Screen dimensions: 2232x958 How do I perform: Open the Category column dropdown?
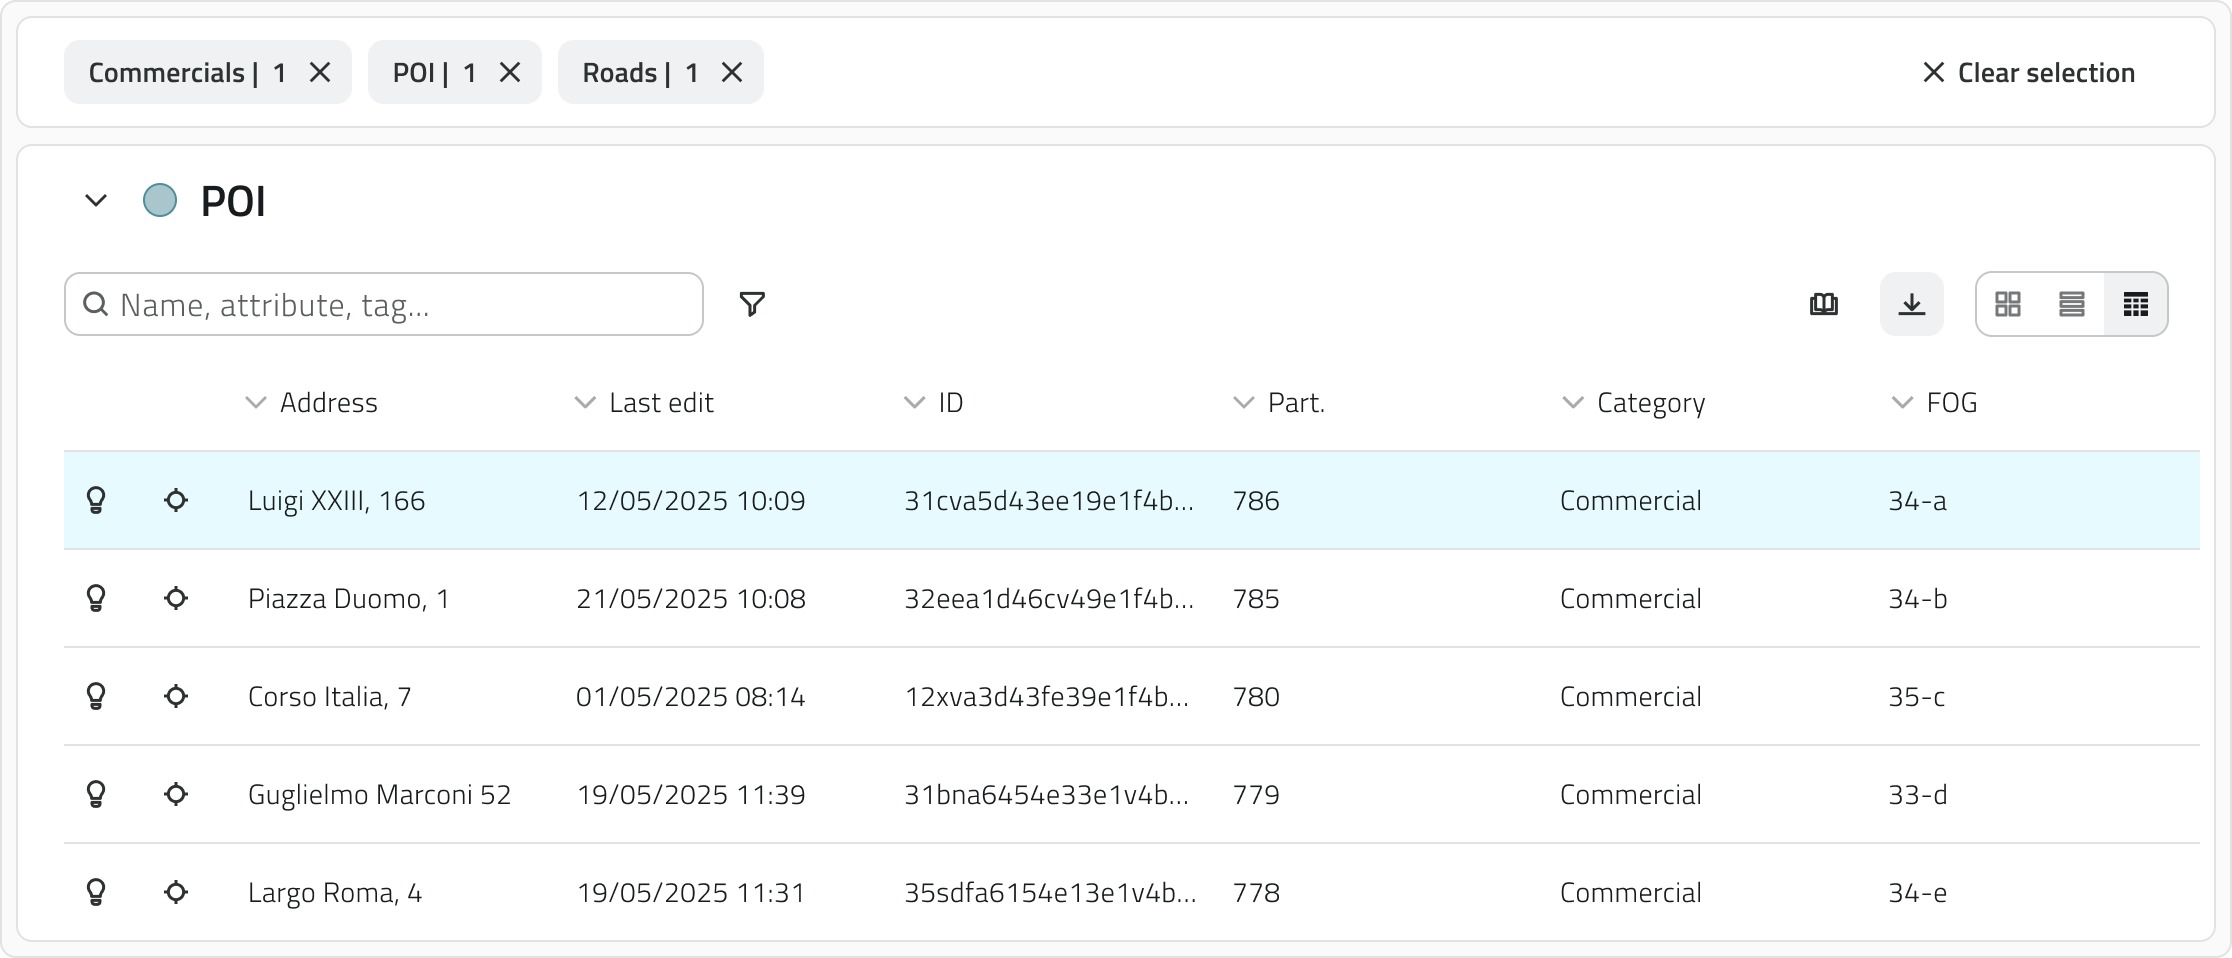(1573, 402)
